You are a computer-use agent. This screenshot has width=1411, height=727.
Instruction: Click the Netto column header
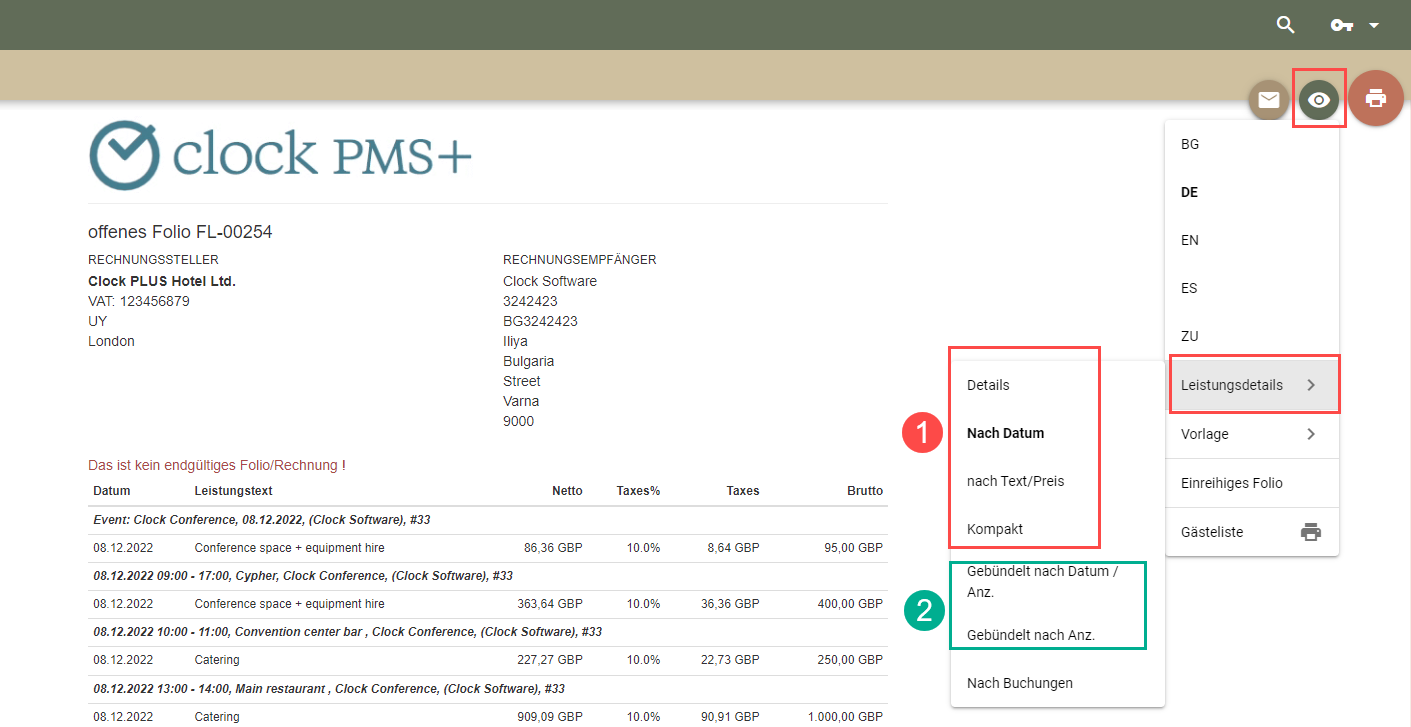point(567,491)
